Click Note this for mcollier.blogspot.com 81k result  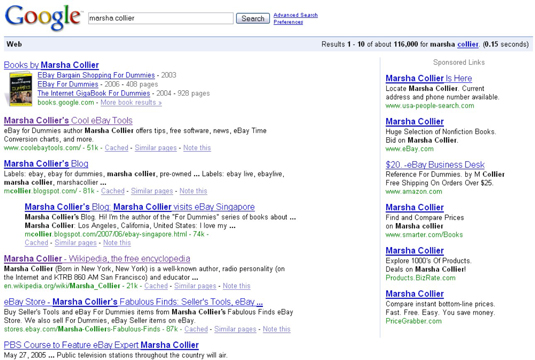pos(193,191)
